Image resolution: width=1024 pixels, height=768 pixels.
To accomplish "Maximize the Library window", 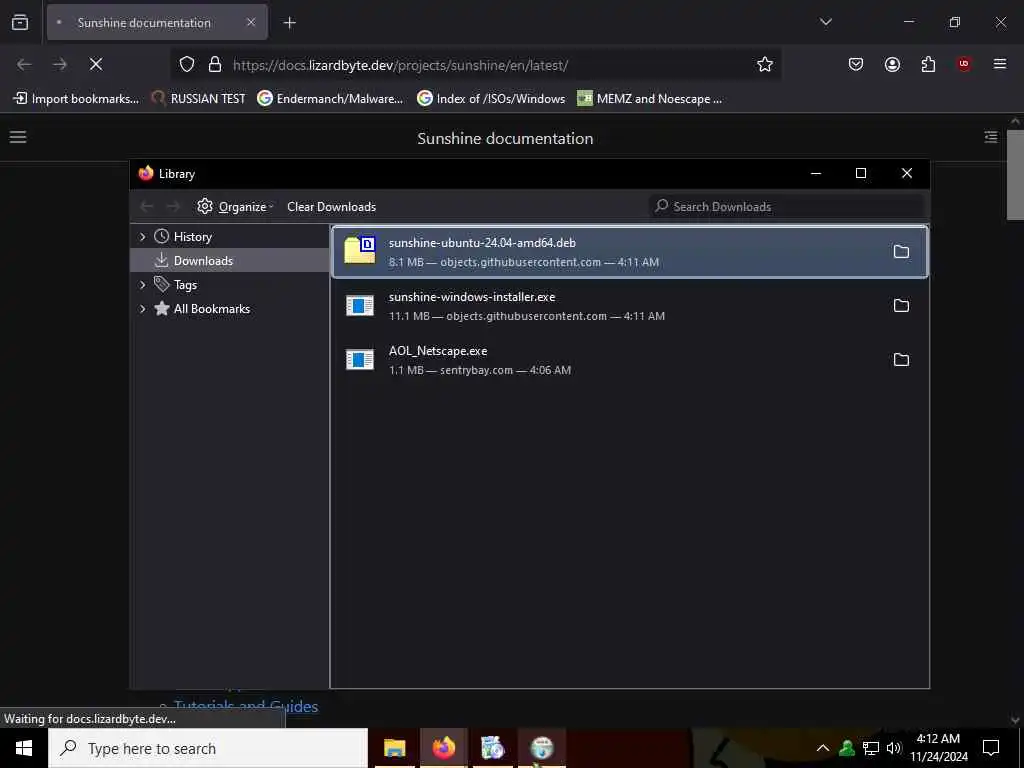I will click(861, 173).
